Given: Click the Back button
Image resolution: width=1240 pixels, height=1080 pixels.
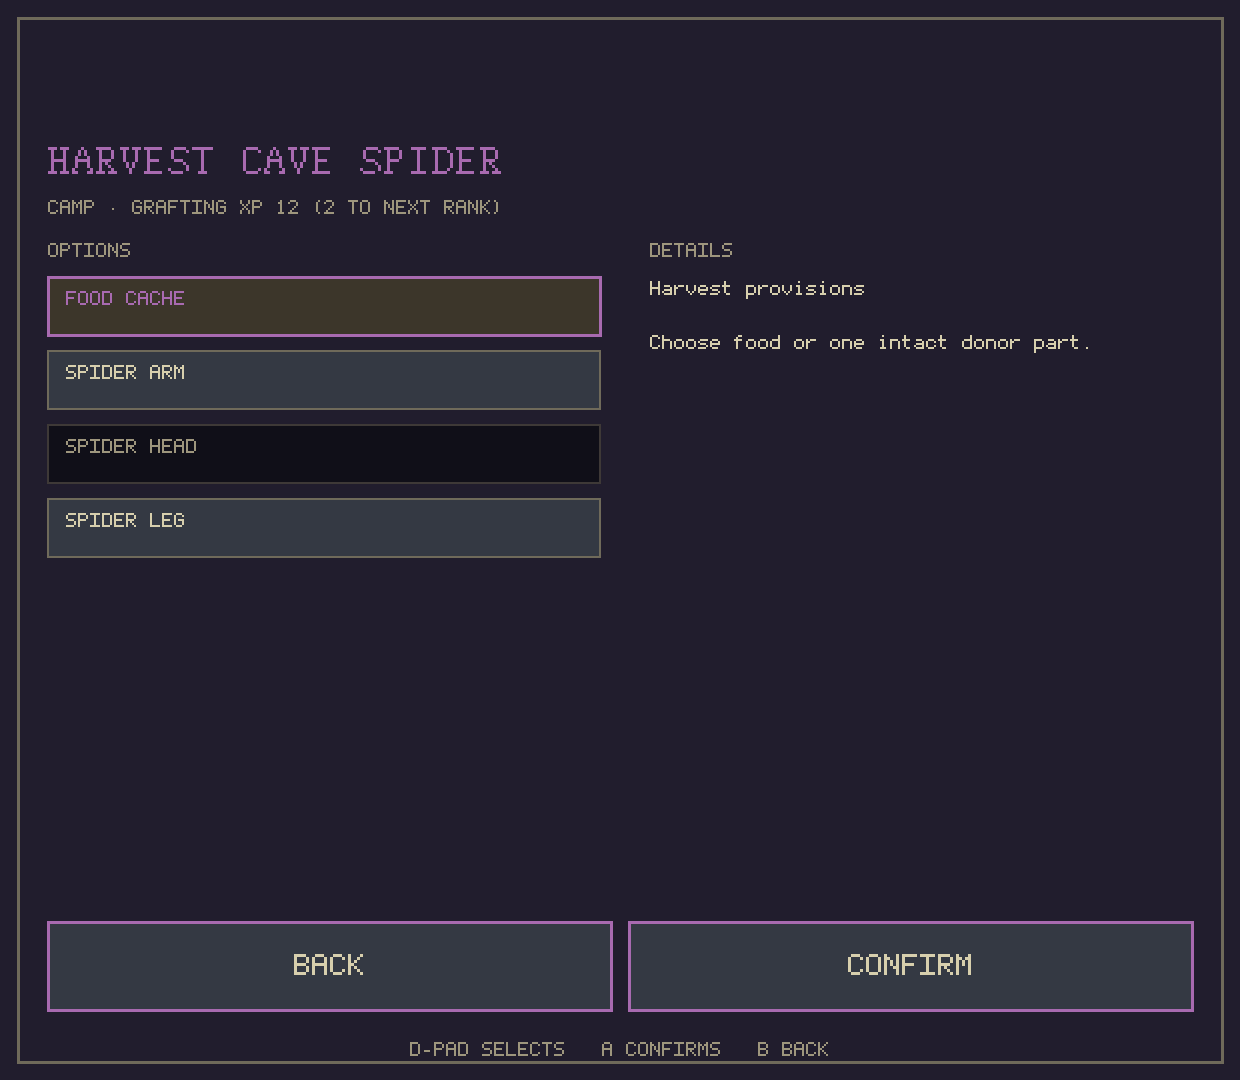Looking at the screenshot, I should 330,966.
